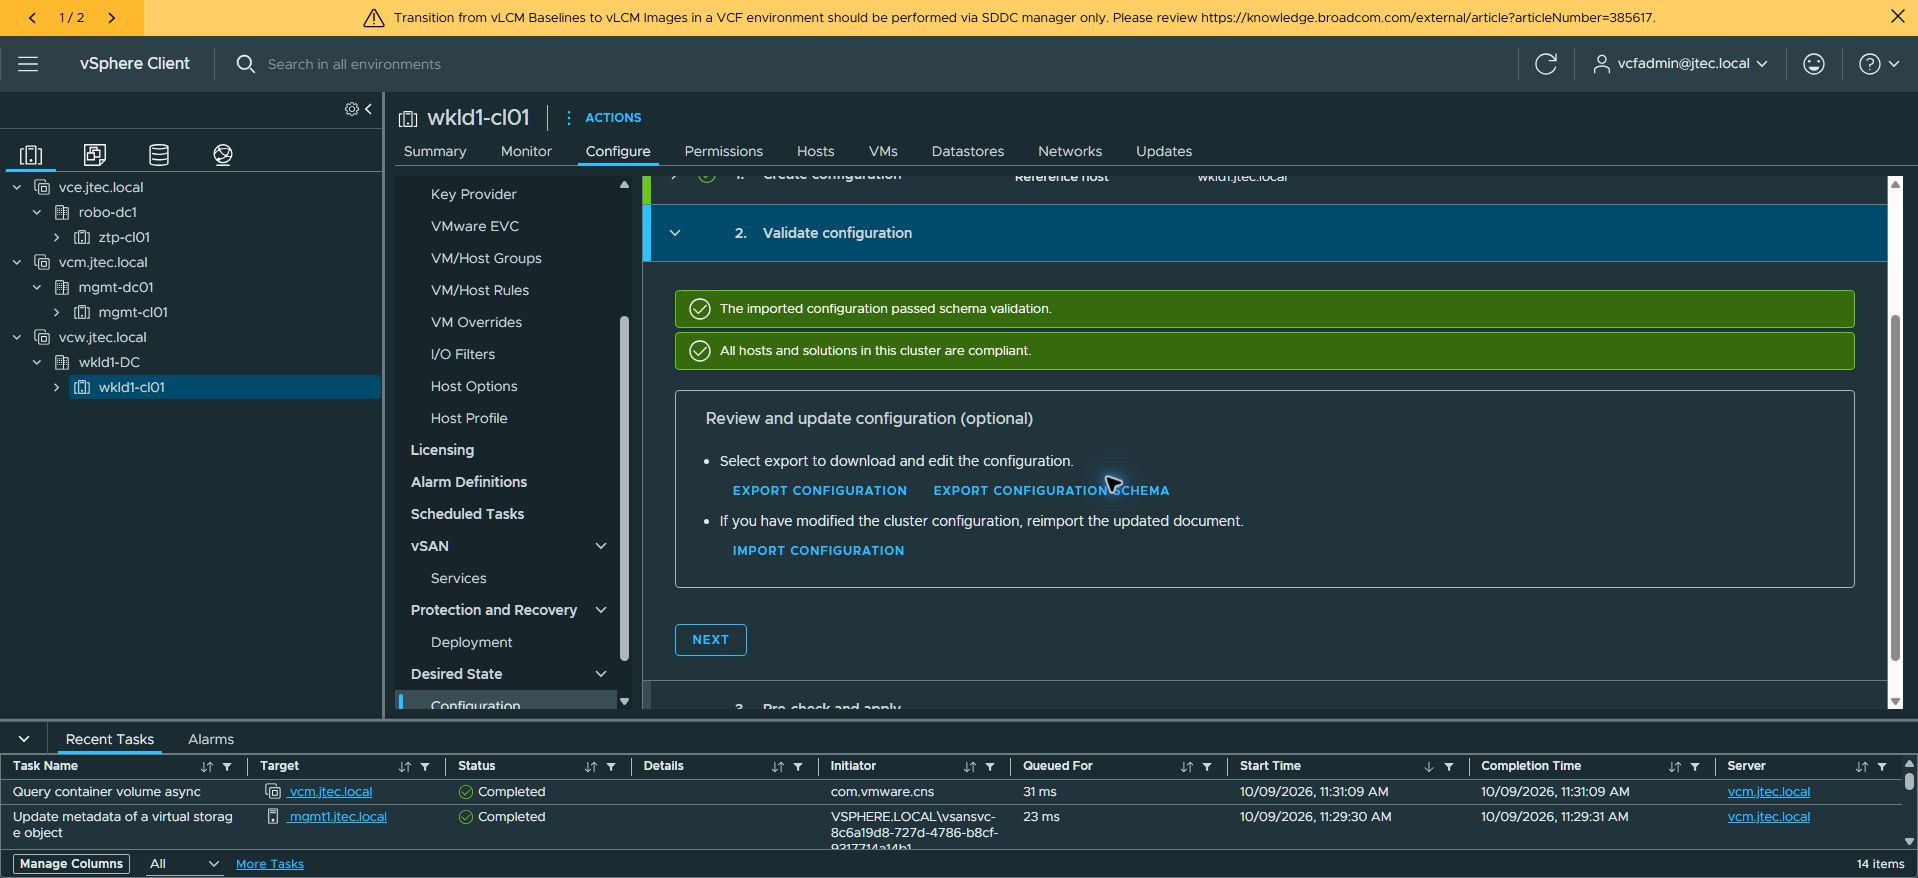Image resolution: width=1918 pixels, height=878 pixels.
Task: Select the wkld1-DC datacenter
Action: pos(109,362)
